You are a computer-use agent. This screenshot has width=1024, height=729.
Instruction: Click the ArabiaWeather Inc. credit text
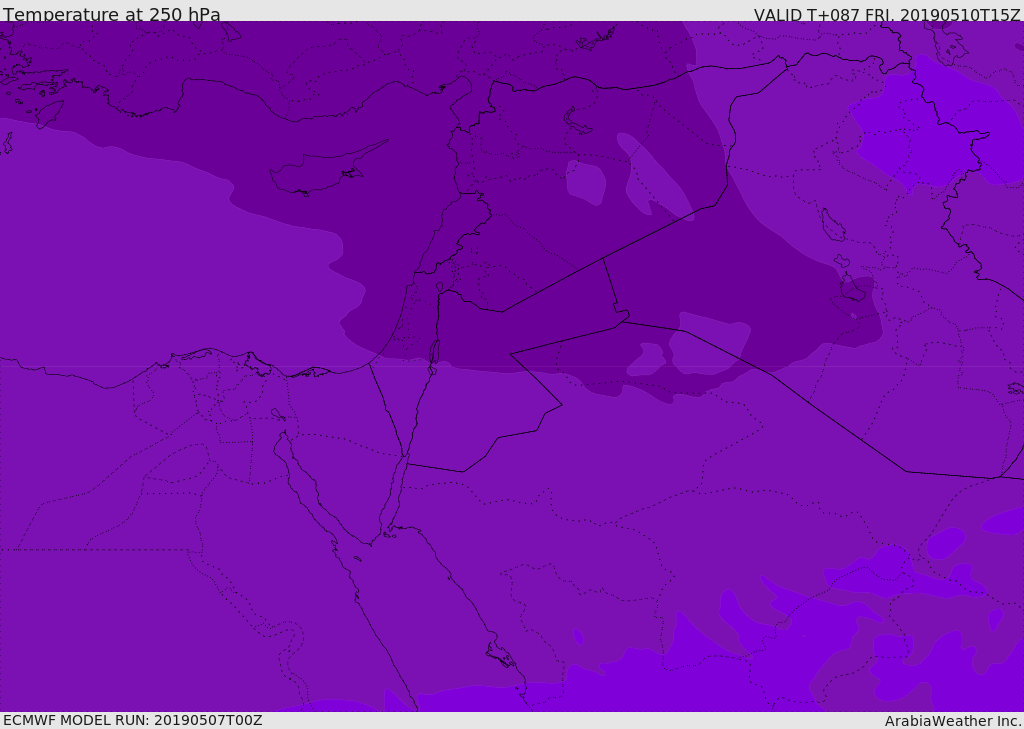coord(953,721)
